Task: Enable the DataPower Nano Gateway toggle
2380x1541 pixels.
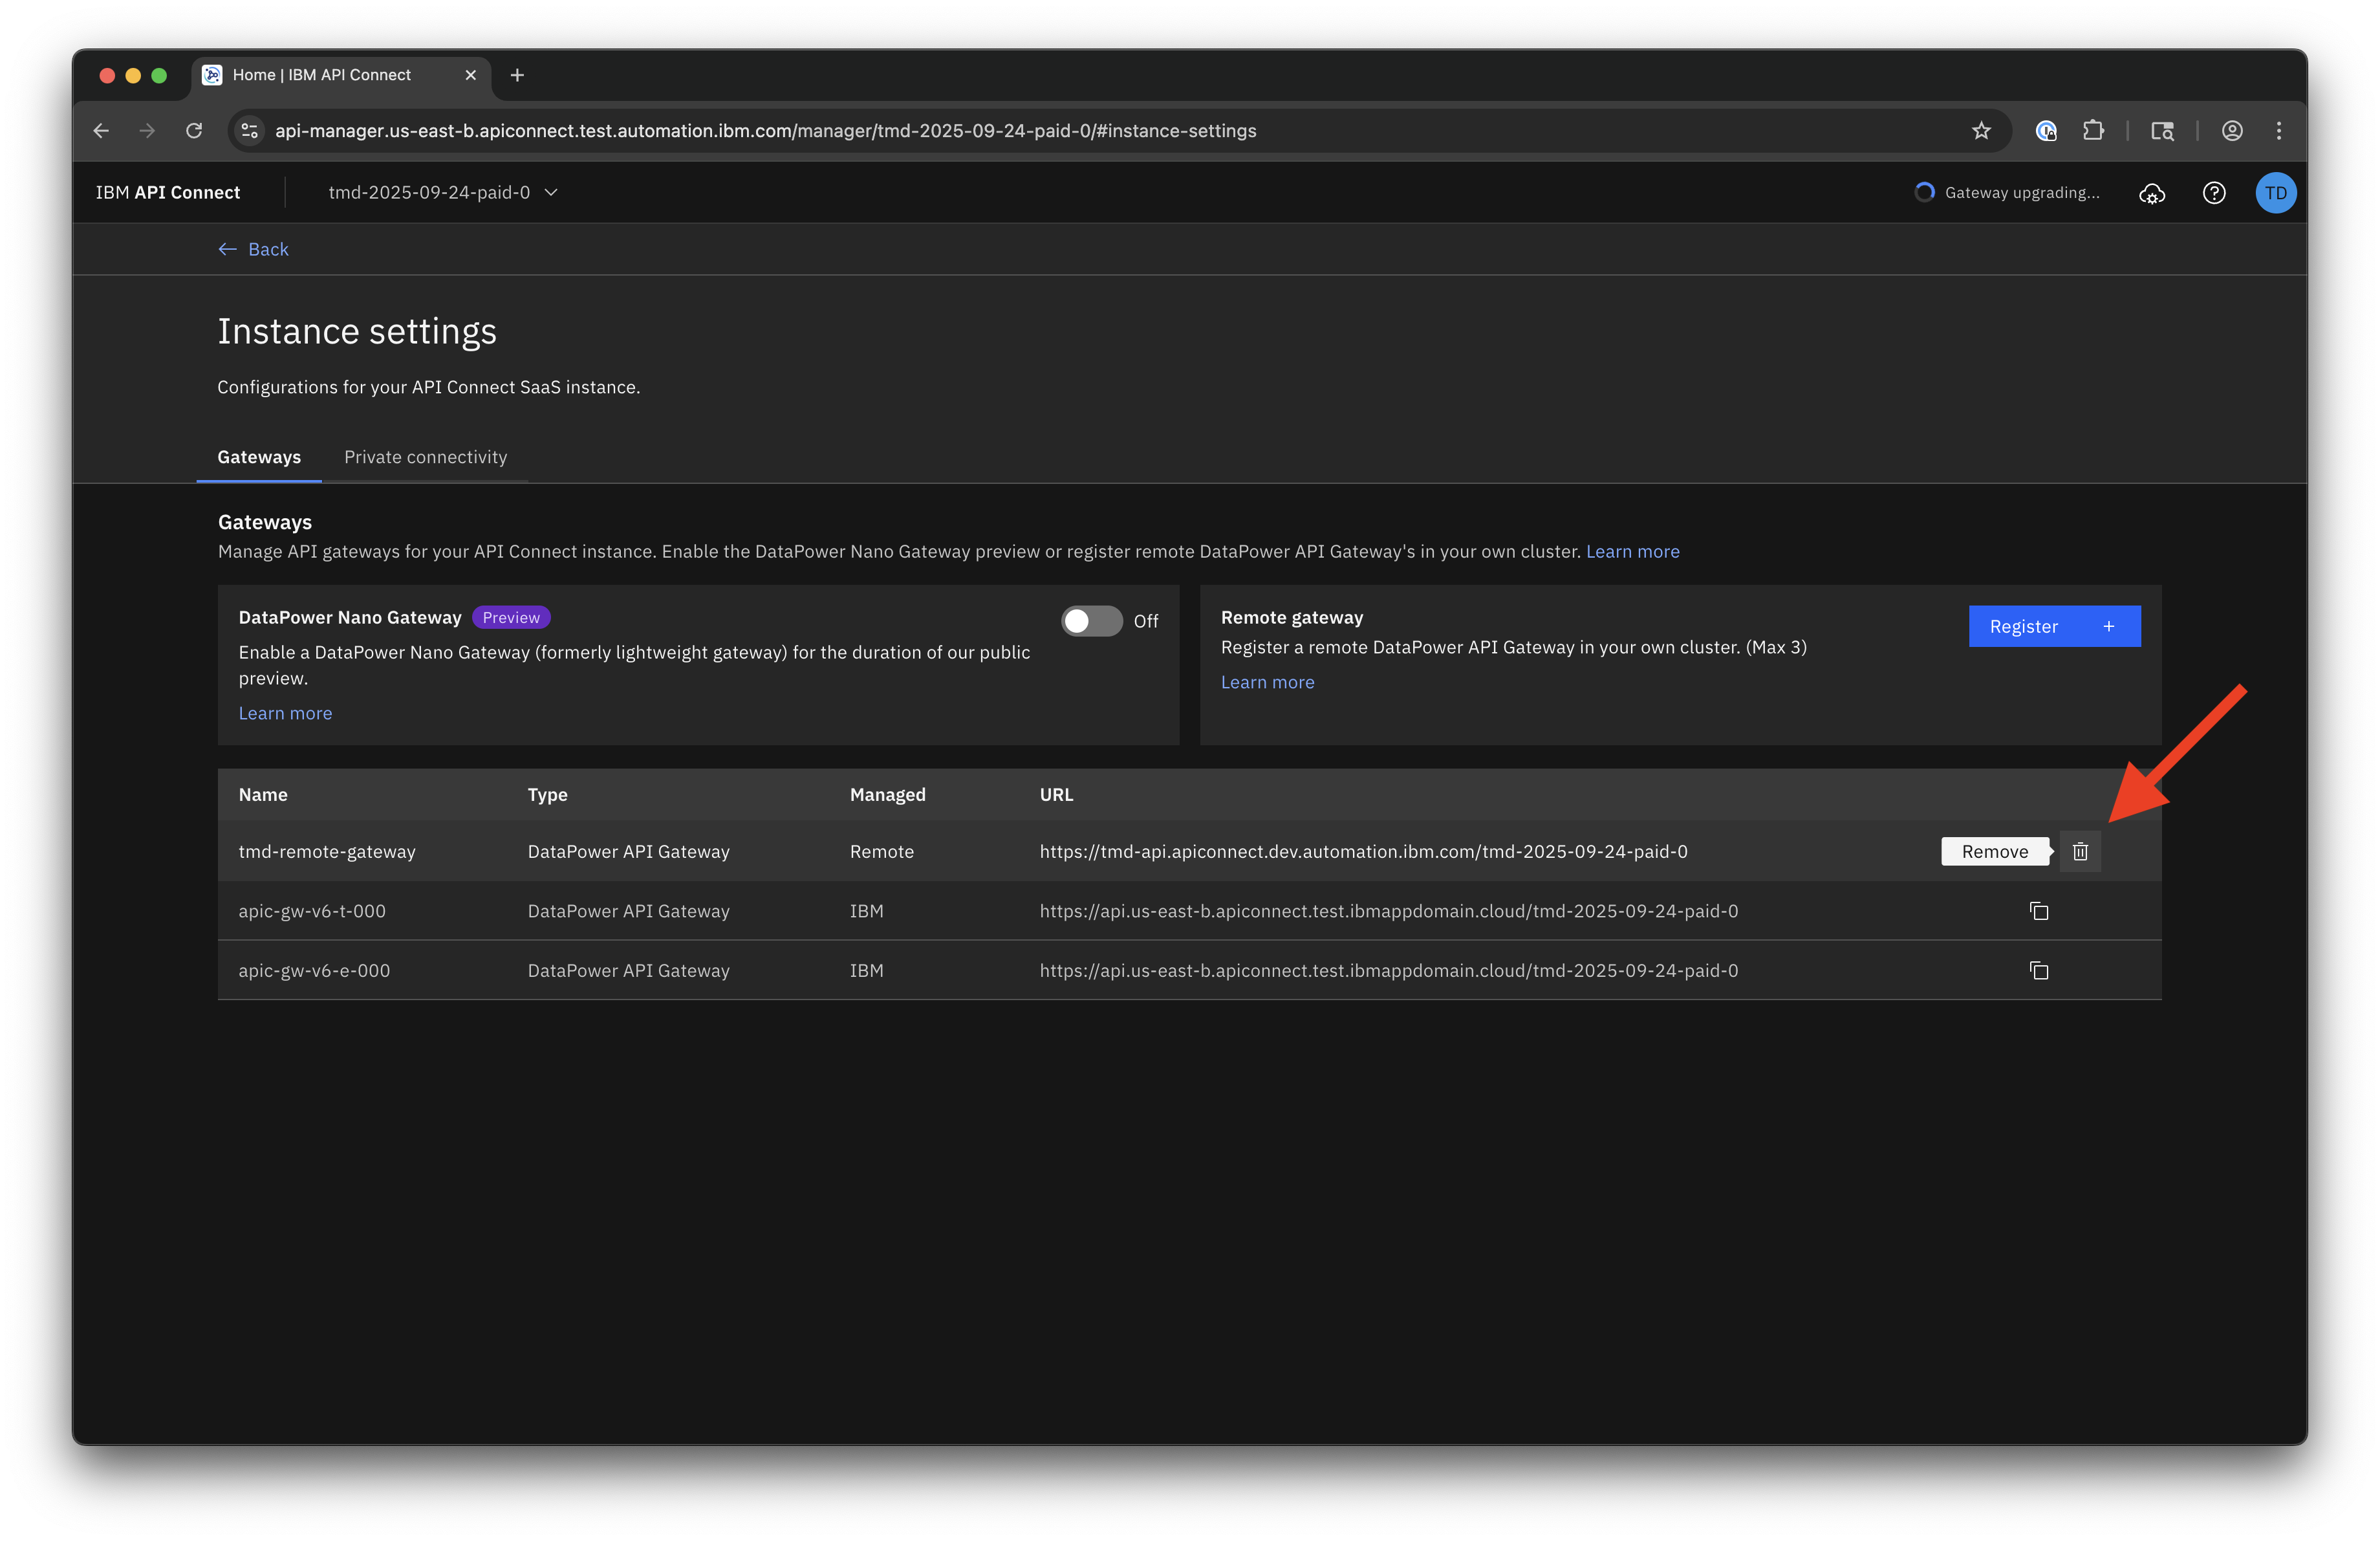Action: pos(1091,621)
